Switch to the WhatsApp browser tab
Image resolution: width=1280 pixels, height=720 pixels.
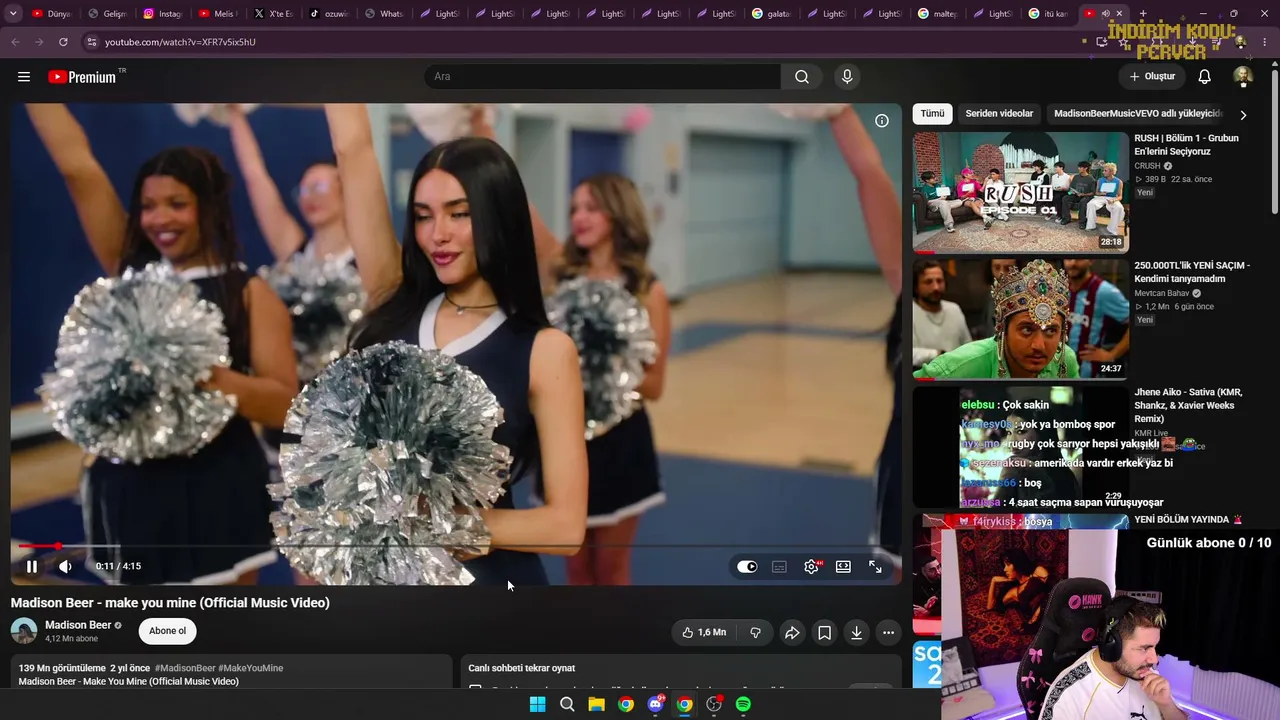click(383, 14)
